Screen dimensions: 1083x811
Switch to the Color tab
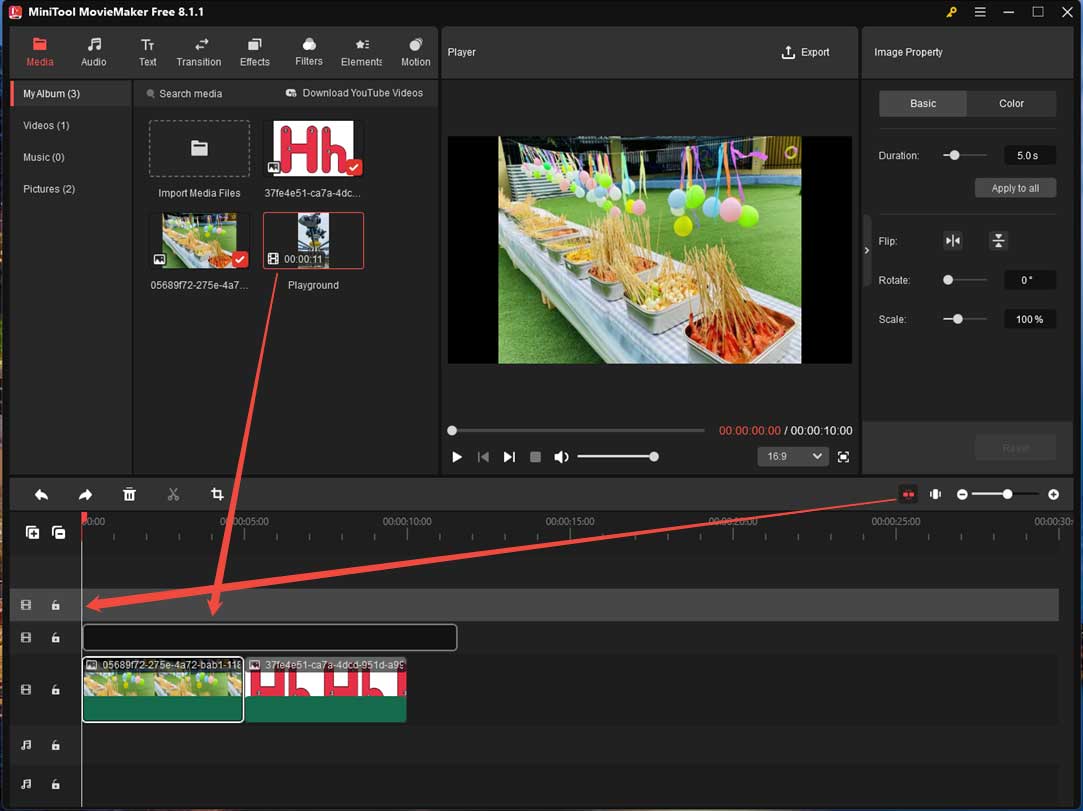point(1011,103)
